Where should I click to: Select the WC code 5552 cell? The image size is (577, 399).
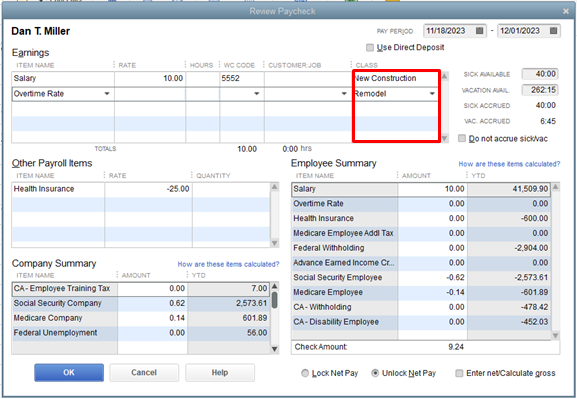(242, 78)
